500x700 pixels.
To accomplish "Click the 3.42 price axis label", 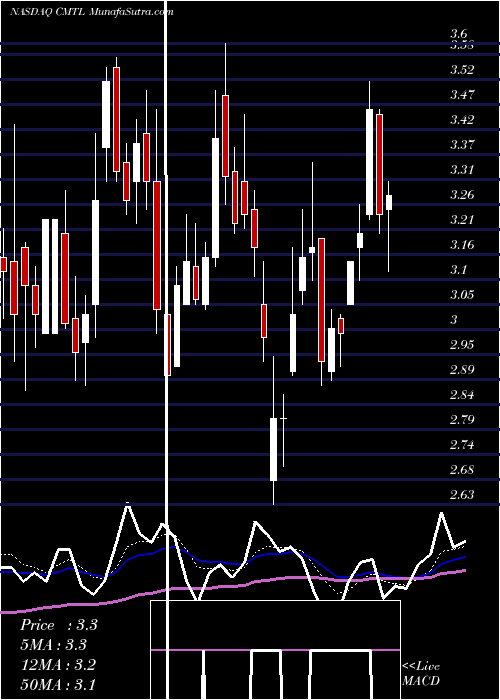I will click(462, 120).
